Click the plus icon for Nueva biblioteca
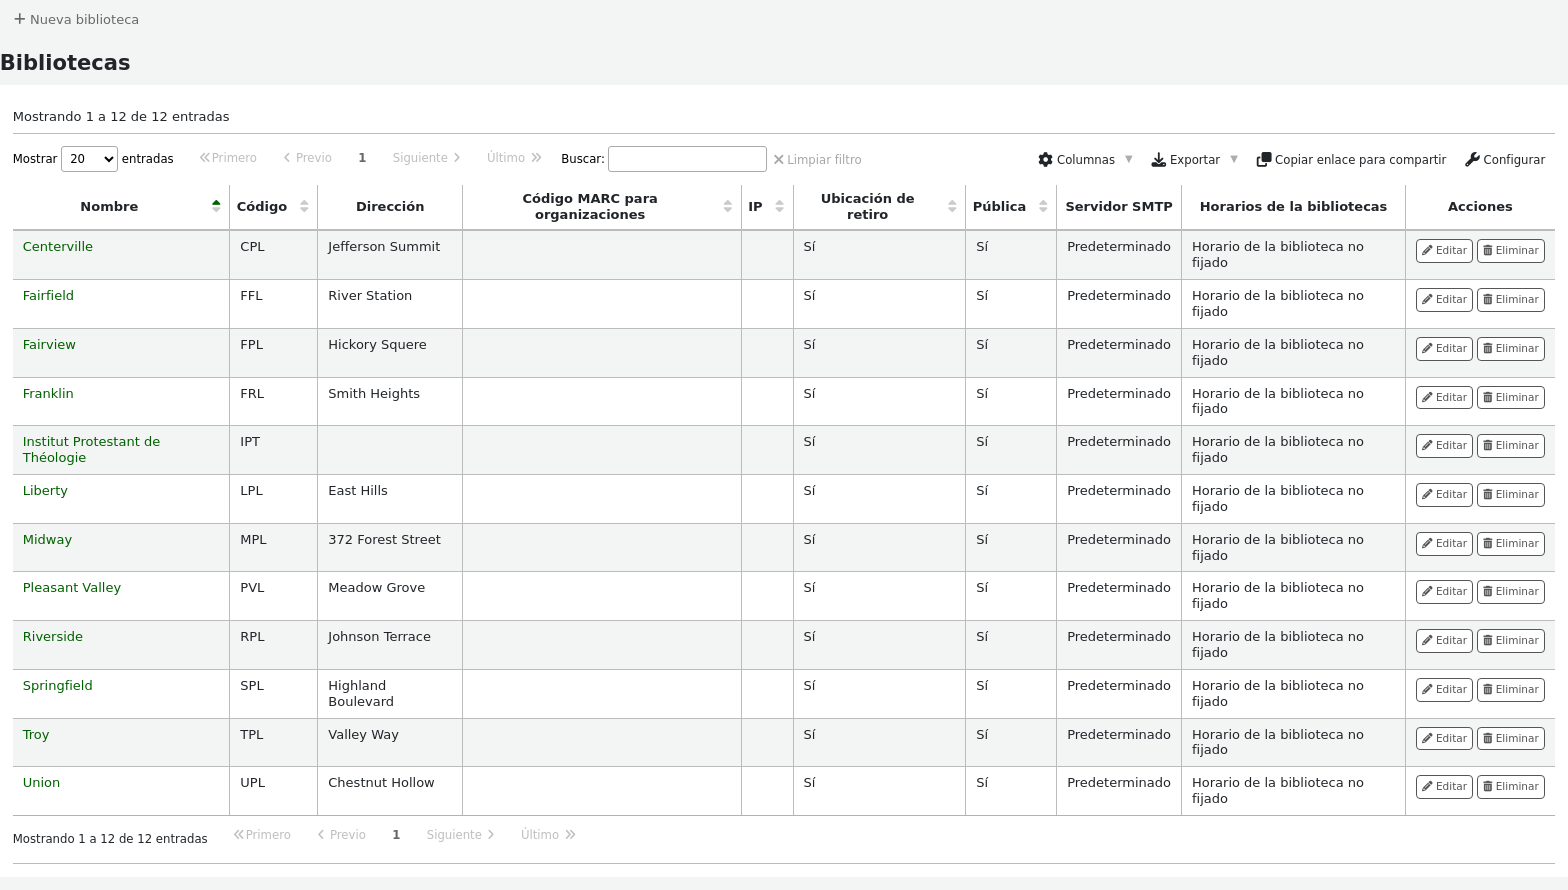This screenshot has height=890, width=1568. point(19,19)
